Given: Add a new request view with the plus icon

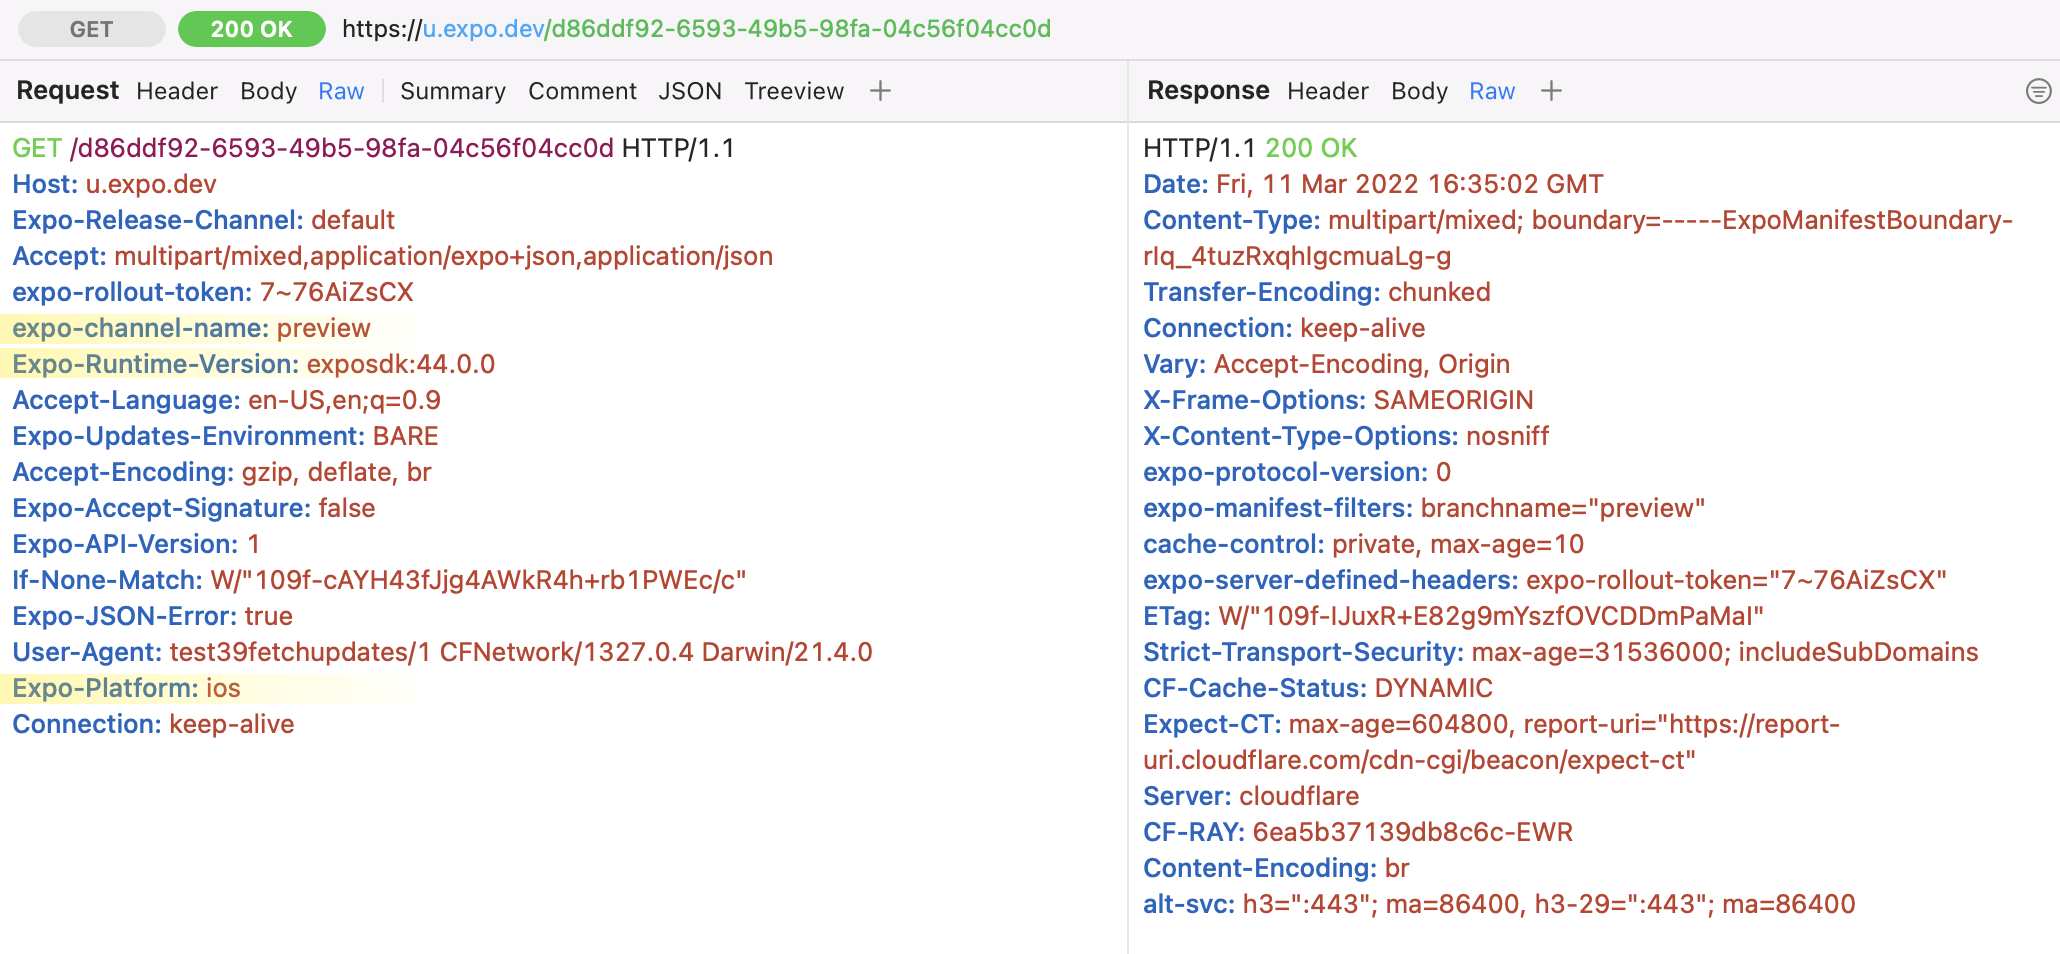Looking at the screenshot, I should (880, 90).
